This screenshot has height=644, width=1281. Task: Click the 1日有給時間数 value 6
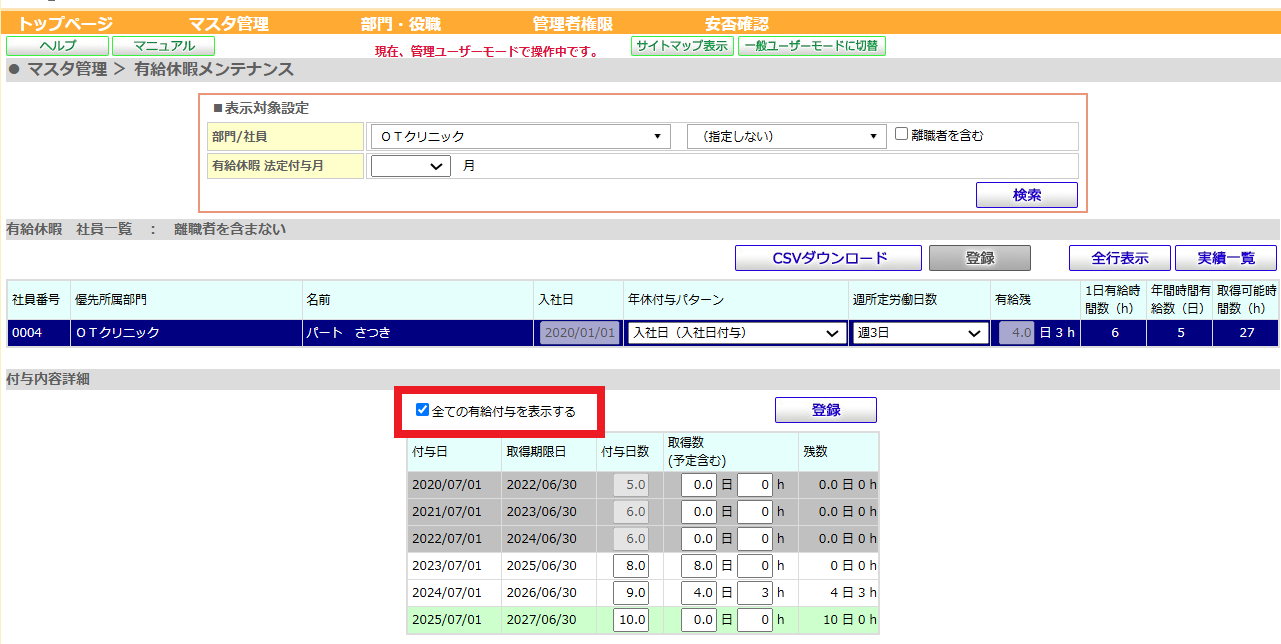1114,333
